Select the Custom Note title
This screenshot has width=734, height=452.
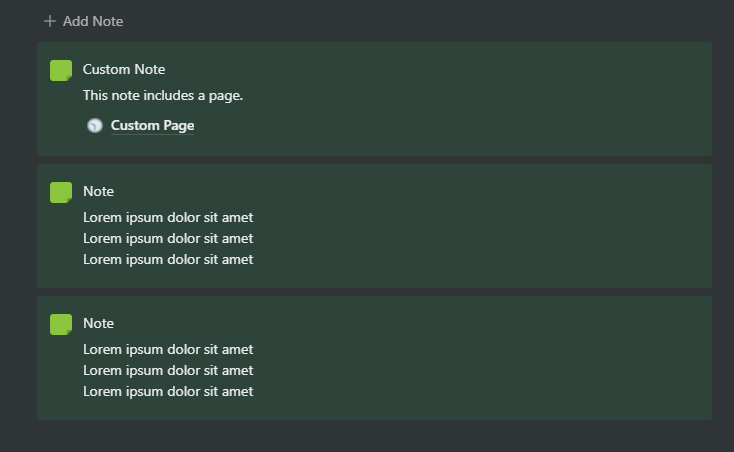(124, 69)
